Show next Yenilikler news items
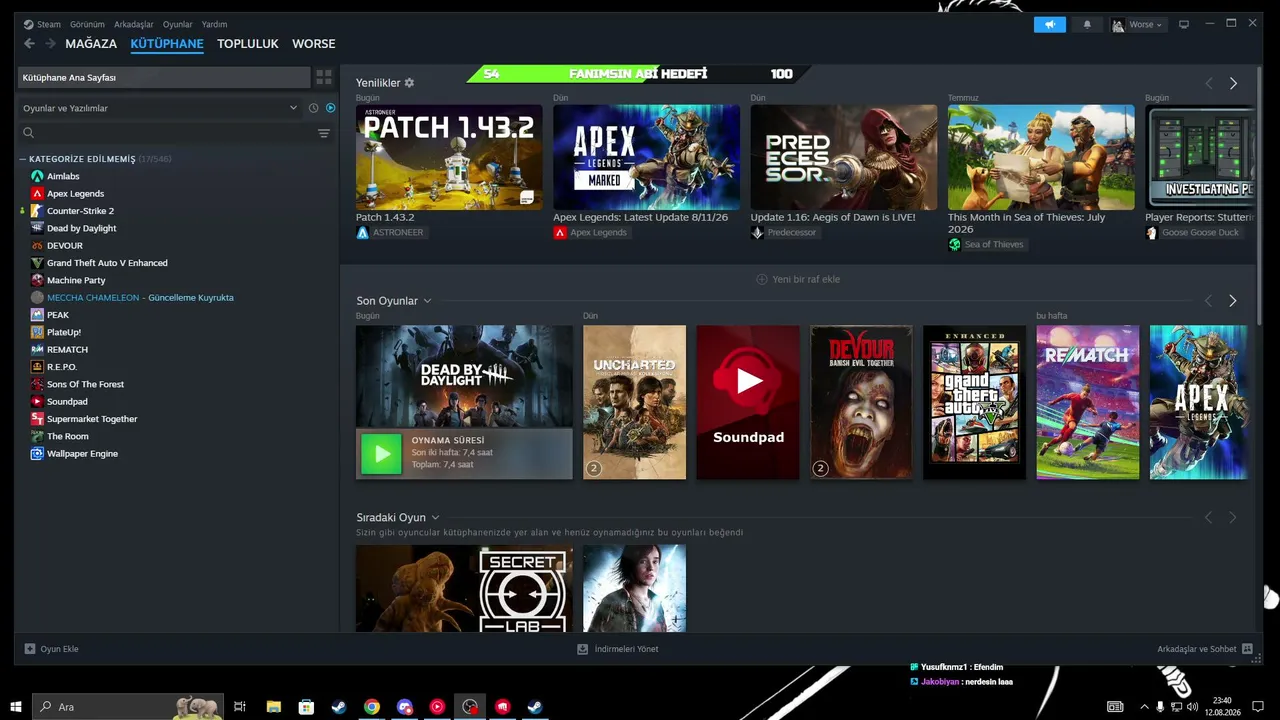This screenshot has height=720, width=1280. [1233, 84]
